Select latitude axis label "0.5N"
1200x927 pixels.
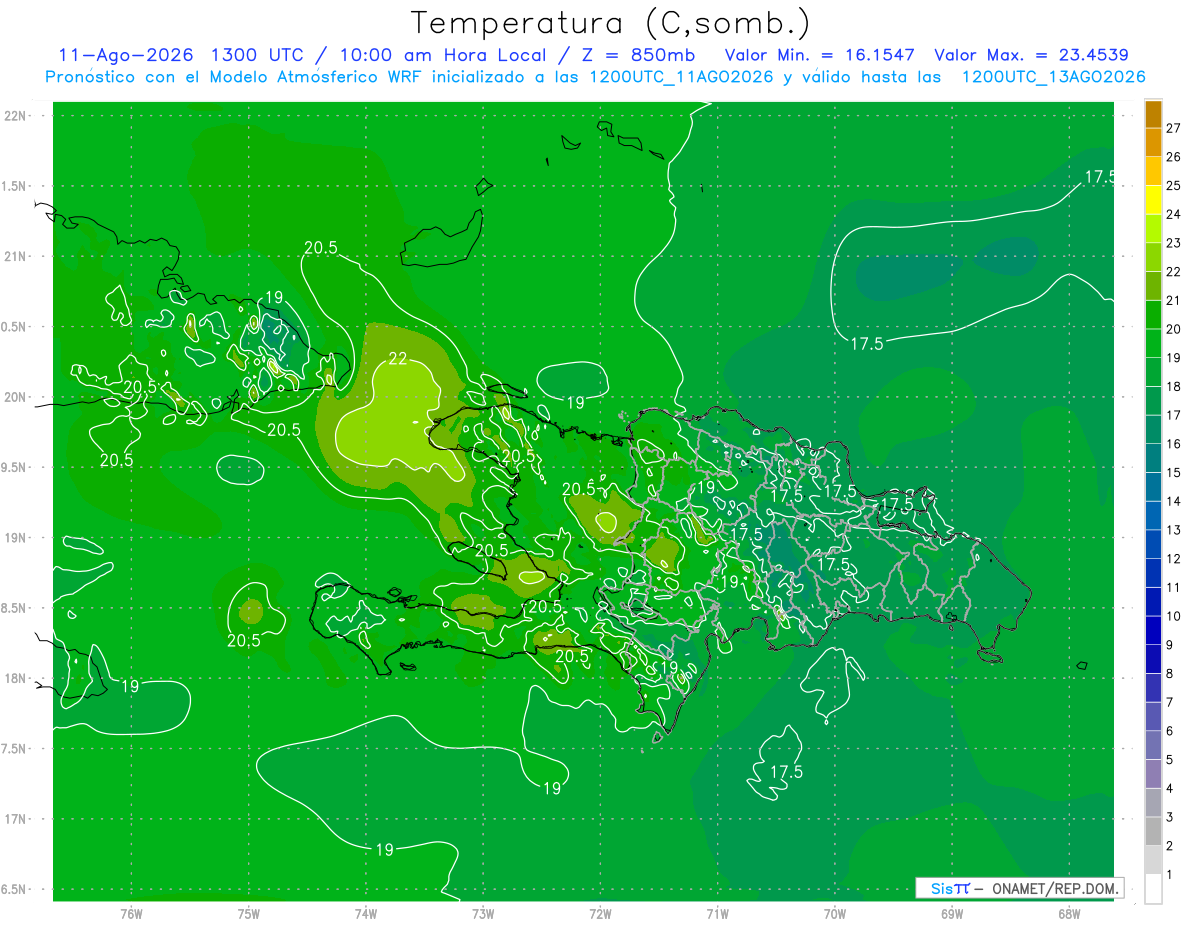pos(16,327)
